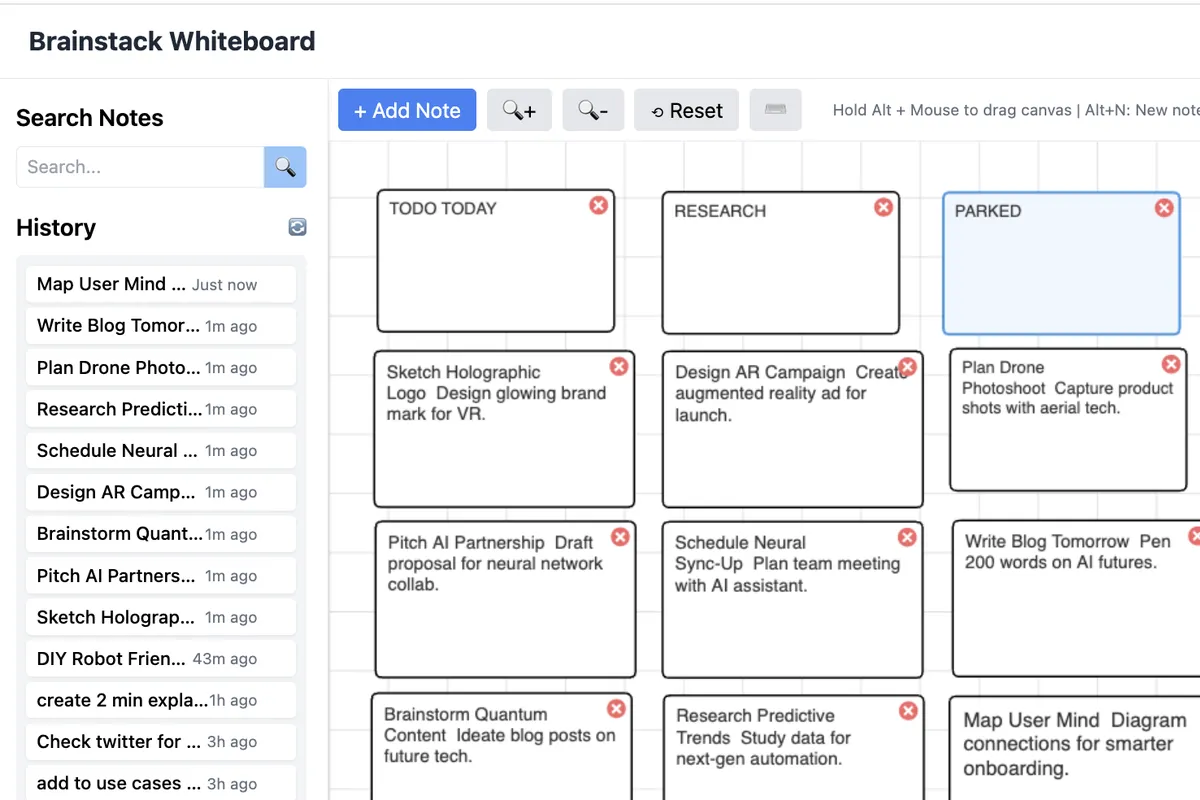Remove the Pitch AI Partnership note
Viewport: 1200px width, 800px height.
point(620,537)
